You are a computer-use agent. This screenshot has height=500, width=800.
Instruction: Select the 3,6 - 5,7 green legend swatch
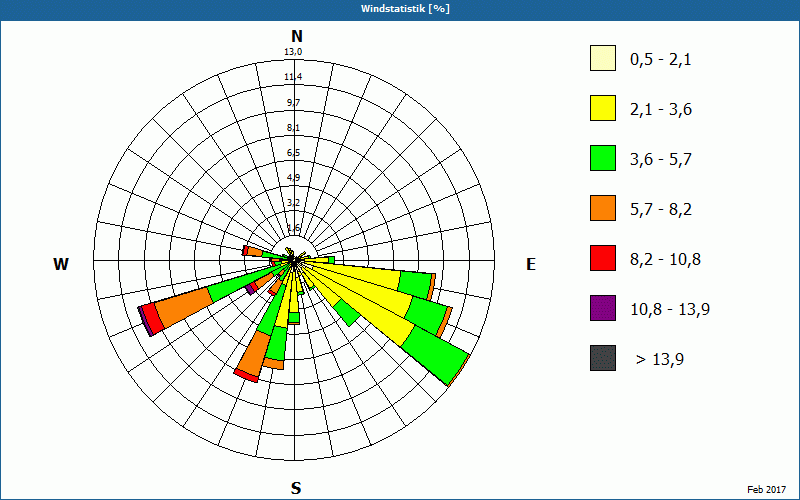tap(603, 158)
